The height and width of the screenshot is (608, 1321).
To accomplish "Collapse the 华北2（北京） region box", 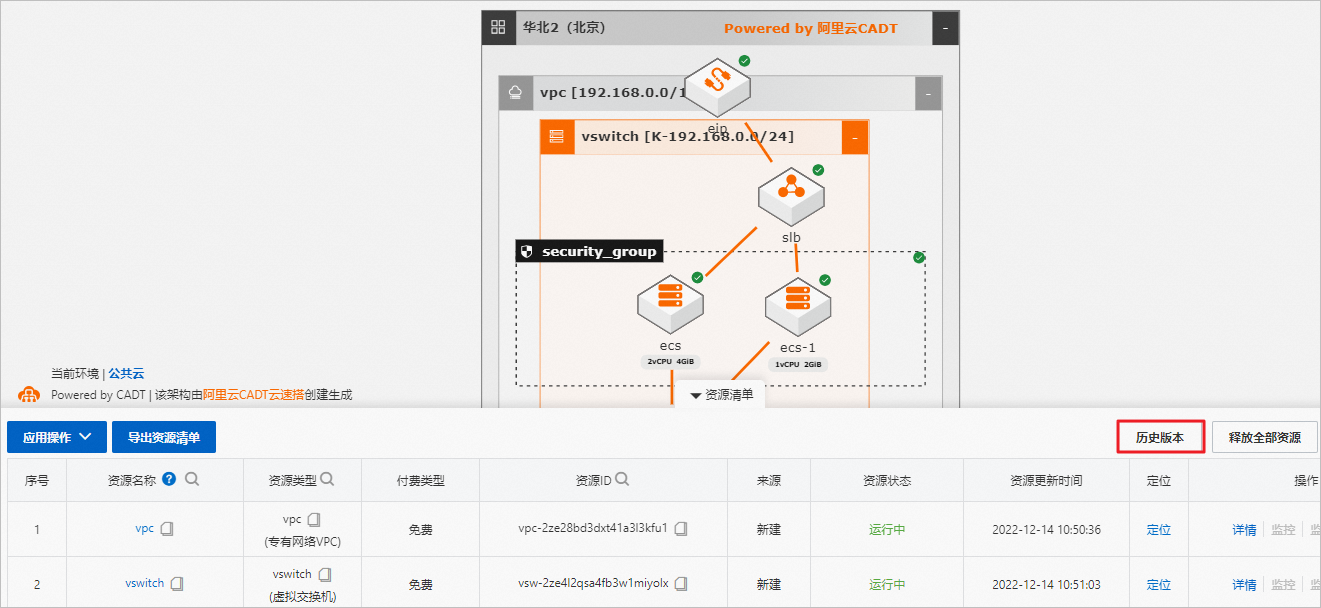I will (946, 28).
